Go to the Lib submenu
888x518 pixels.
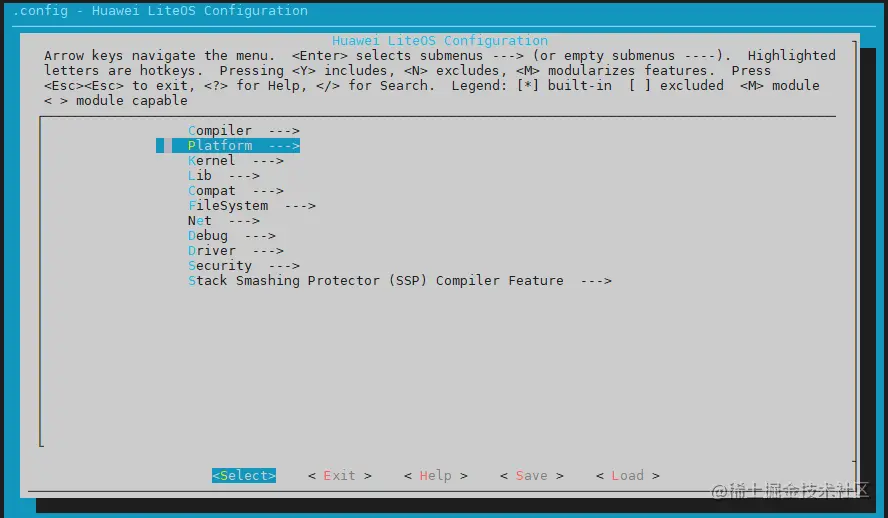224,175
